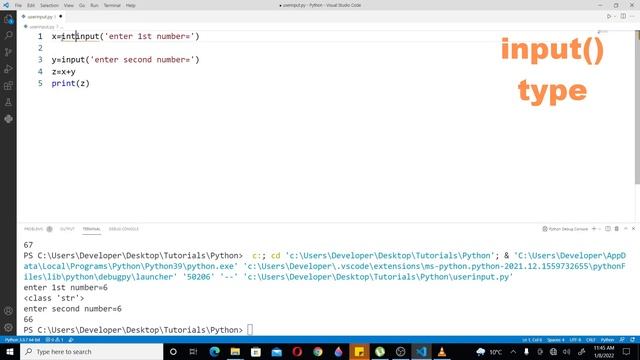Viewport: 640px width, 360px height.
Task: Show hidden system tray icons
Action: pyautogui.click(x=513, y=351)
